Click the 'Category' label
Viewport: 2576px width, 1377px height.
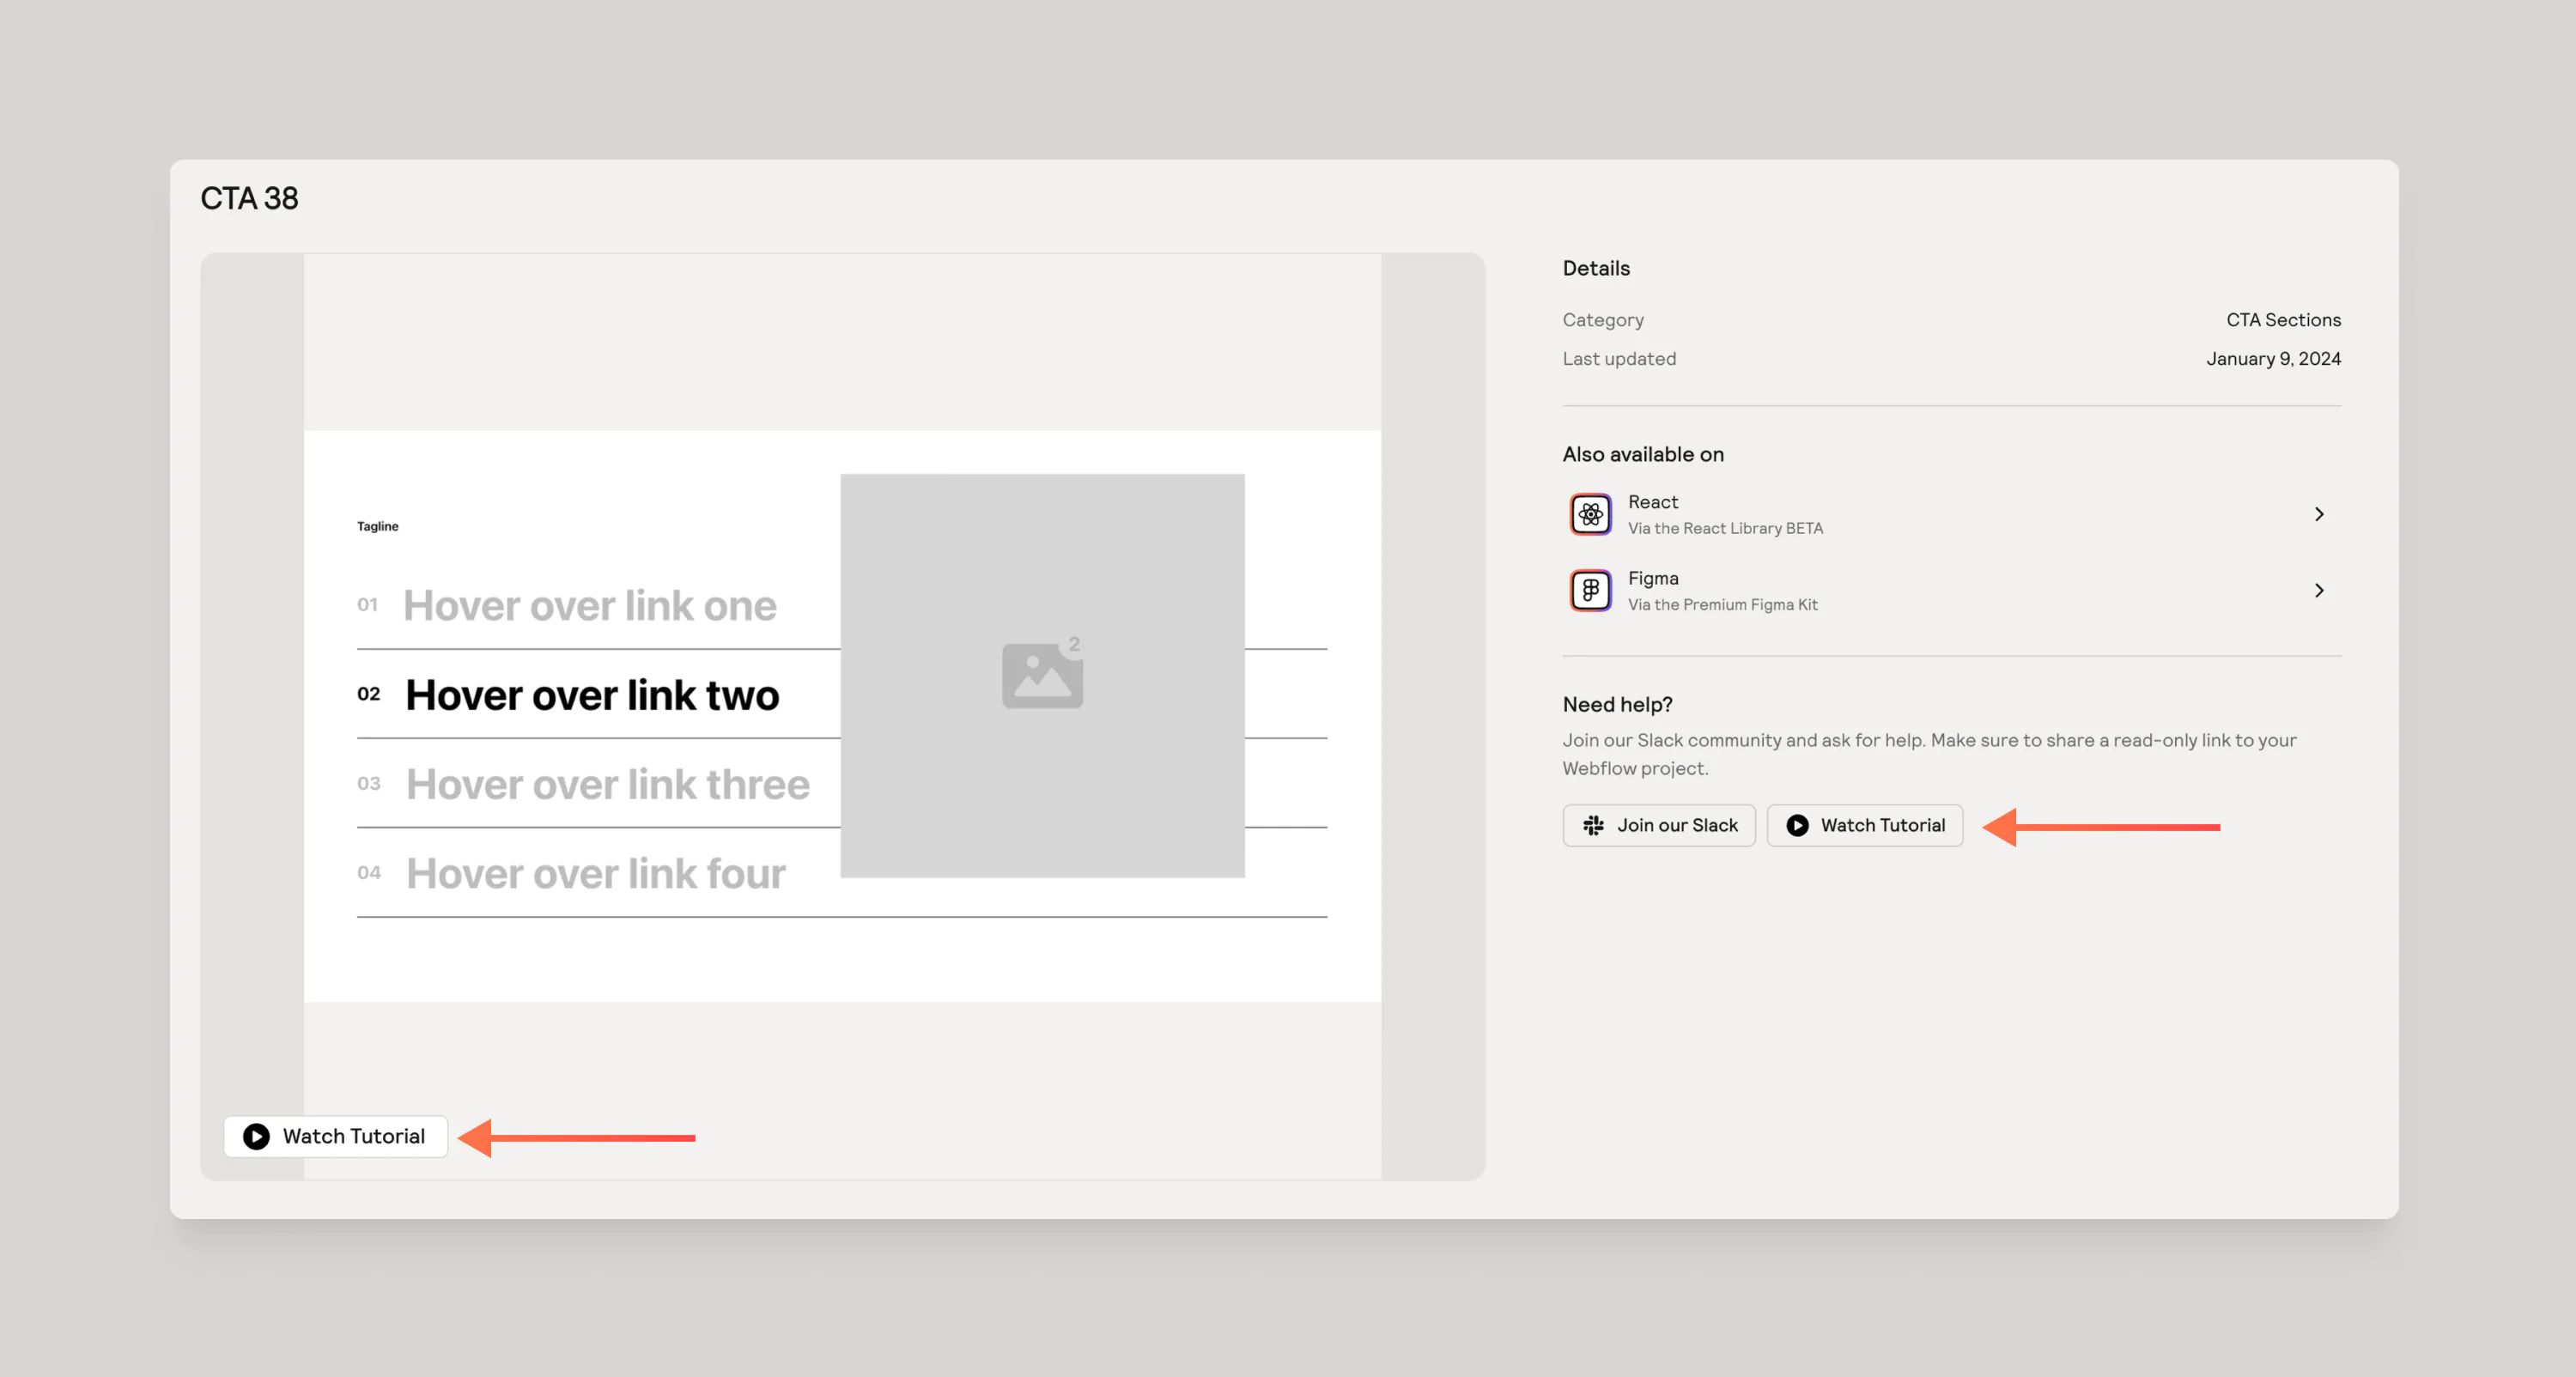point(1603,320)
